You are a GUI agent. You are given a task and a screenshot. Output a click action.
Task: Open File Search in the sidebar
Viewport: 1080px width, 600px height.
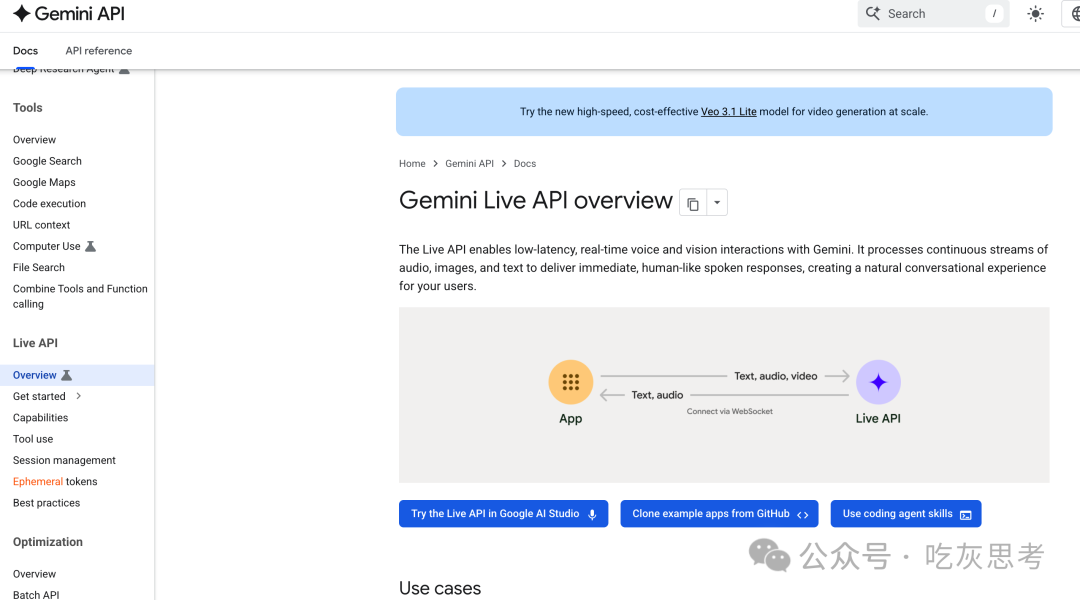click(39, 268)
